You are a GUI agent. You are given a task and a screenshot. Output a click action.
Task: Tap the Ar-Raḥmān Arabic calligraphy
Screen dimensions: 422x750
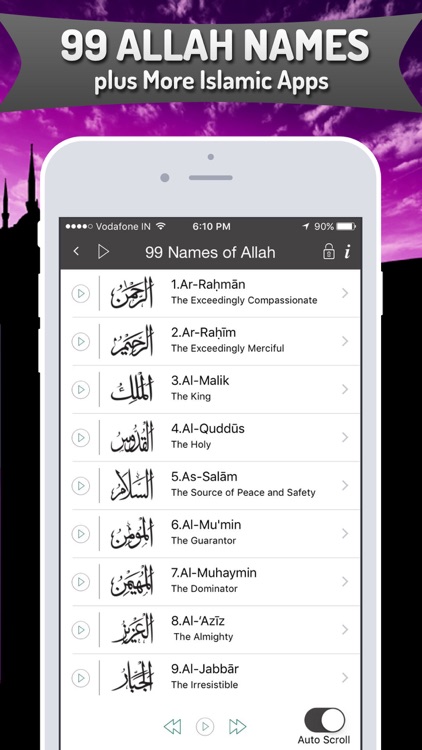[x=132, y=292]
